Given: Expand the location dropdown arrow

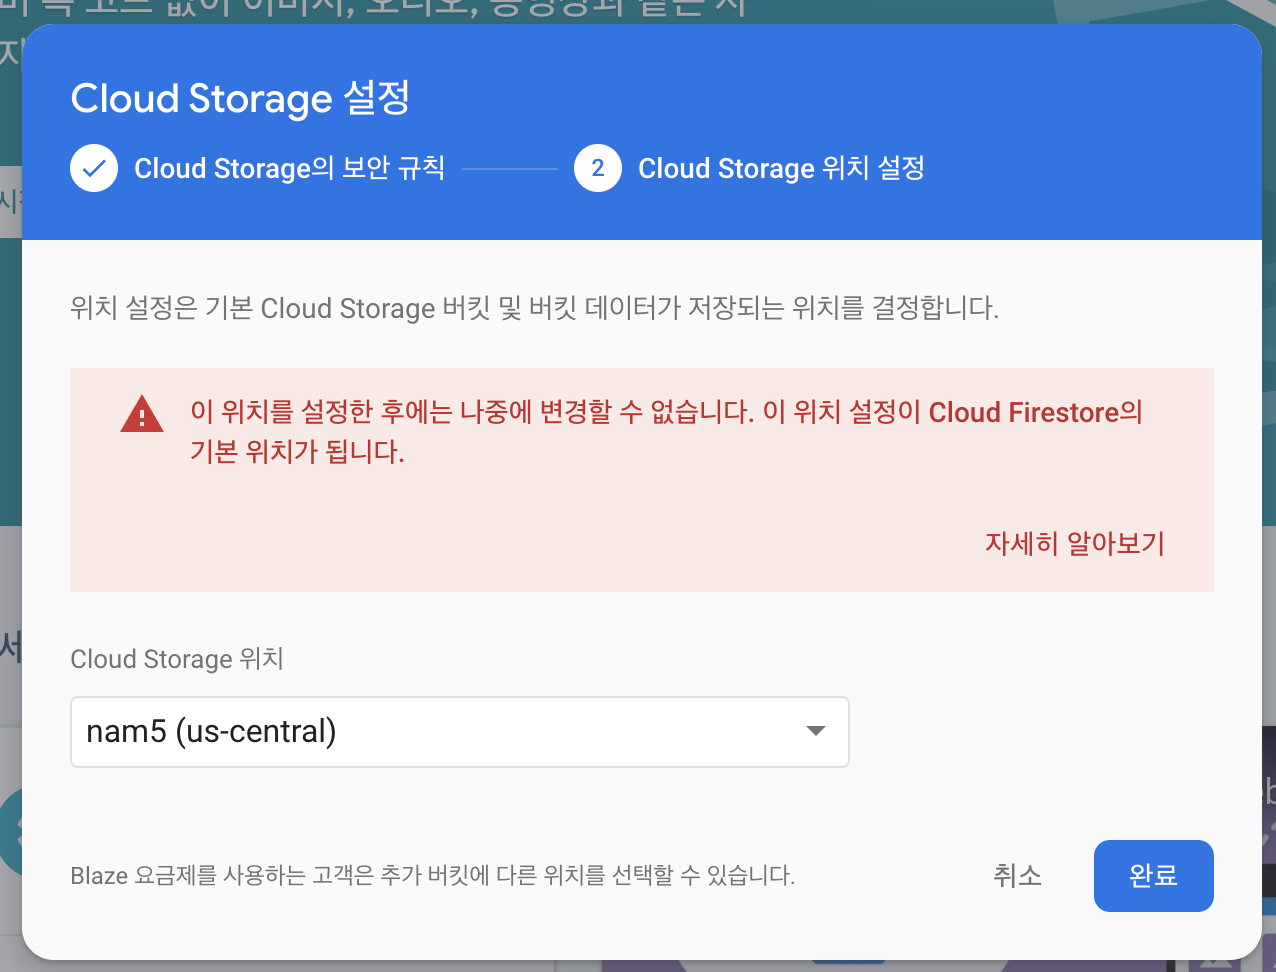Looking at the screenshot, I should click(816, 731).
